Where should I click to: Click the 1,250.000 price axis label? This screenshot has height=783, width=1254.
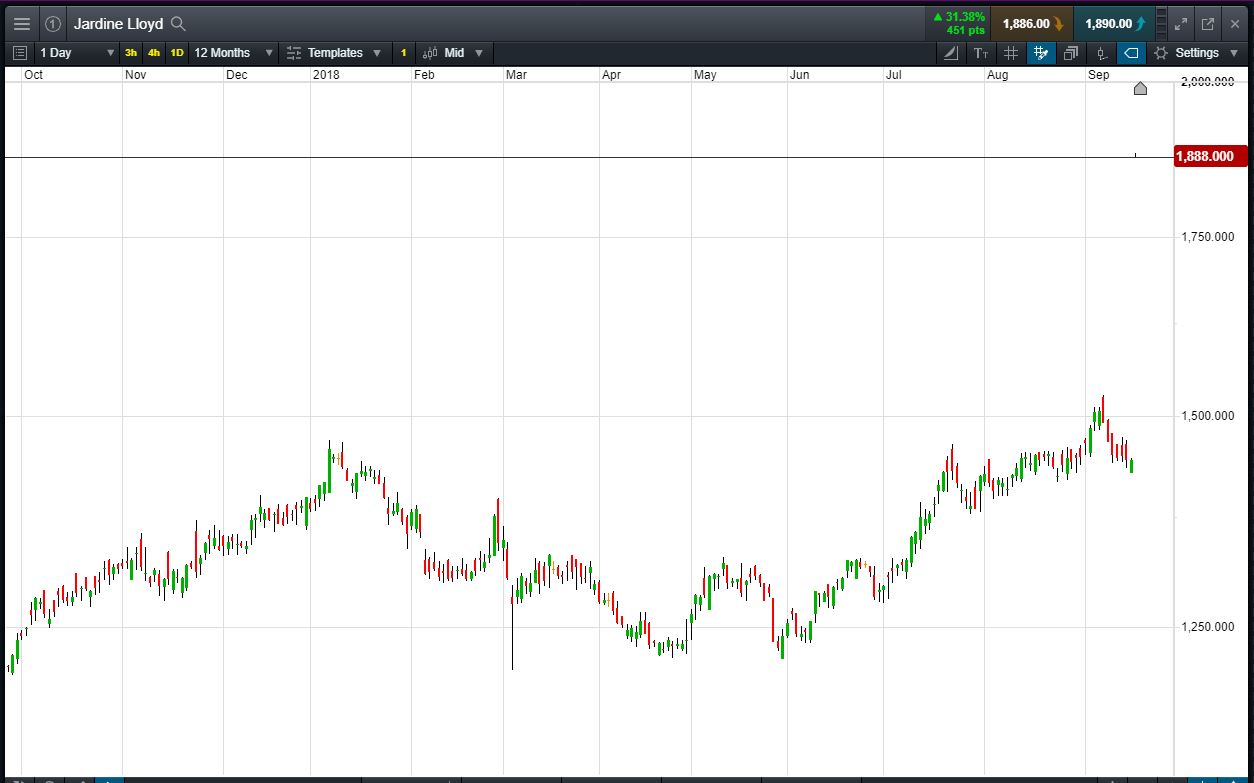coord(1206,627)
